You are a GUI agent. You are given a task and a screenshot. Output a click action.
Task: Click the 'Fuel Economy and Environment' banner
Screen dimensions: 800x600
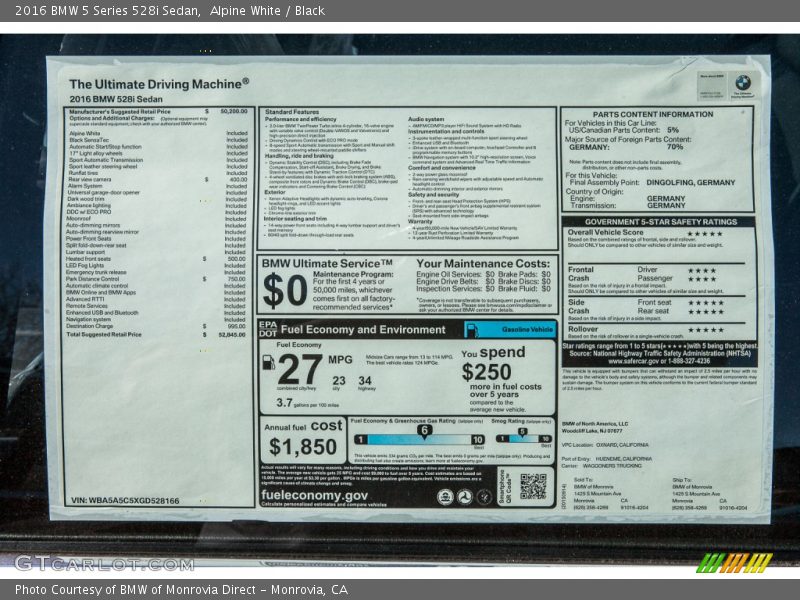click(x=363, y=330)
